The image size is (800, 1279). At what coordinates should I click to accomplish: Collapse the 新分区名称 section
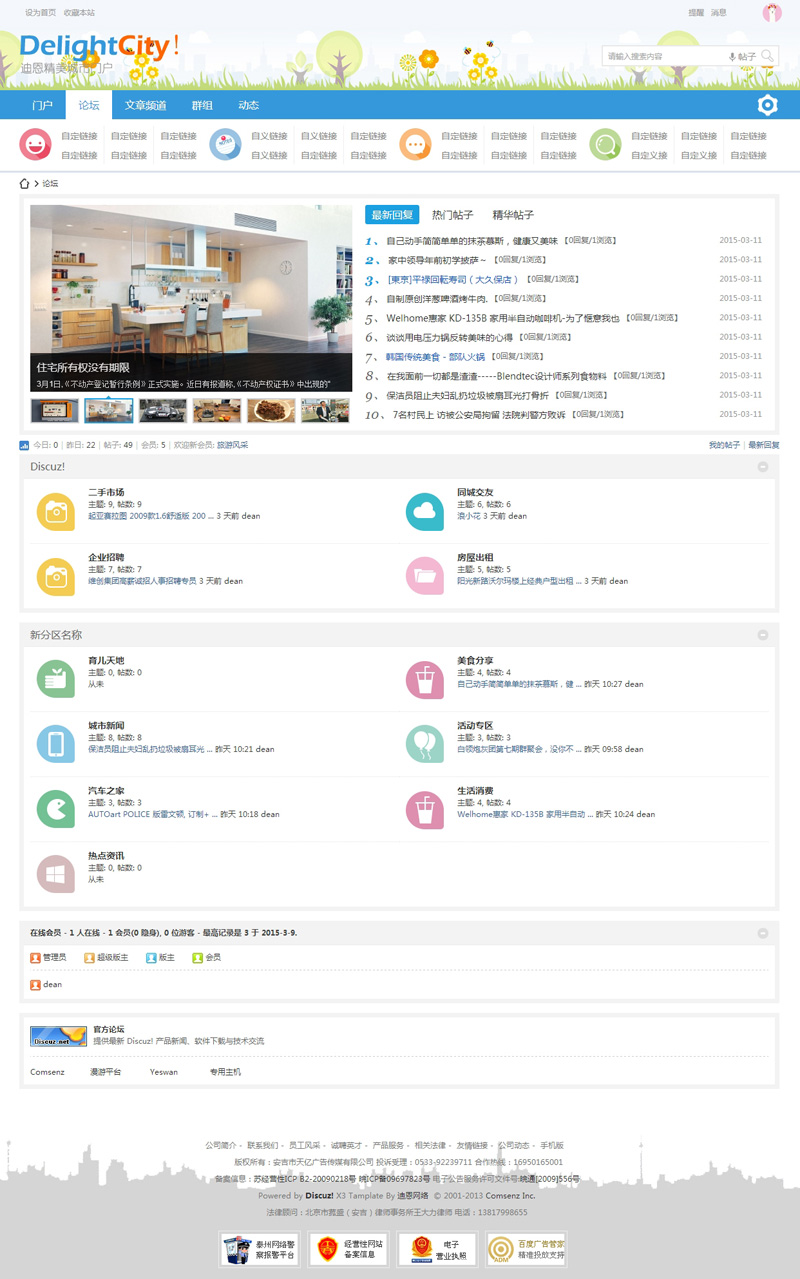pyautogui.click(x=763, y=635)
